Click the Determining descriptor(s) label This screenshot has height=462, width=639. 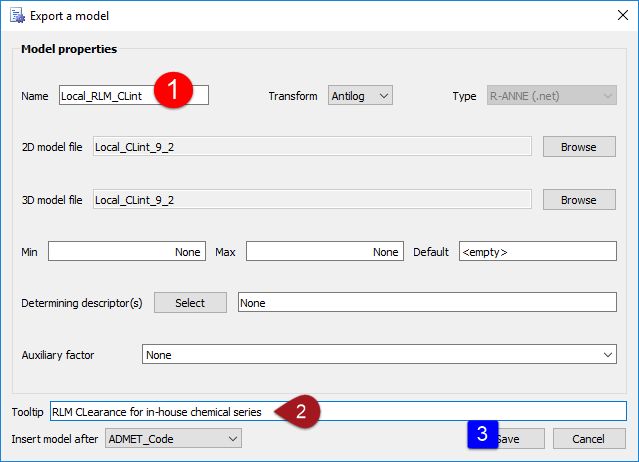point(82,303)
